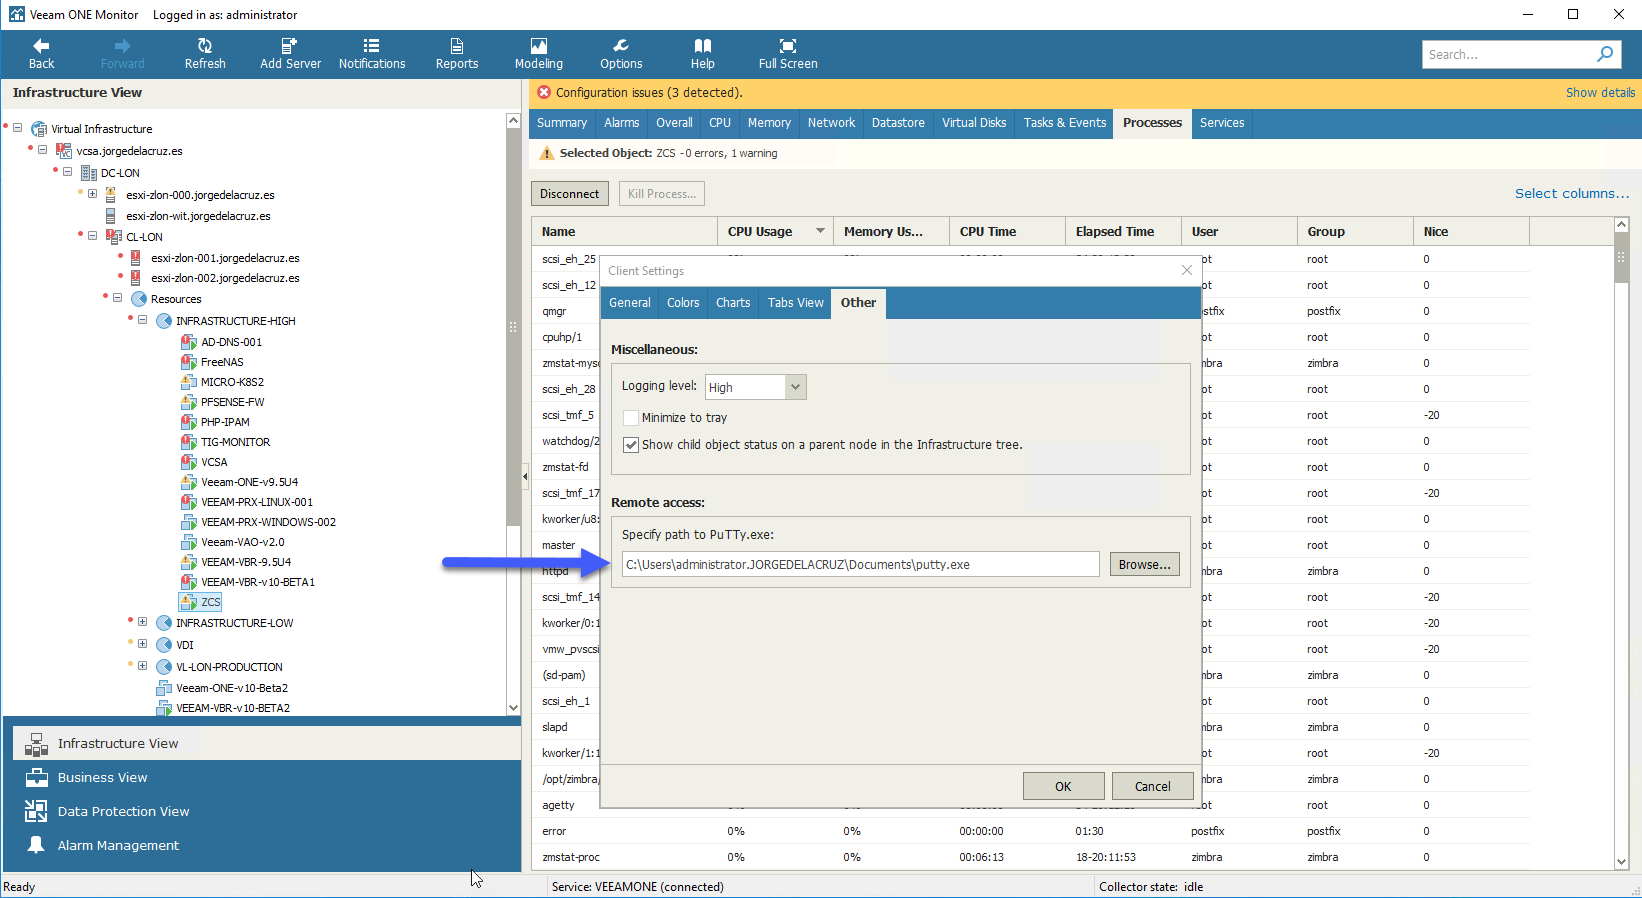Enable the Minimize to tray checkbox

pos(631,418)
